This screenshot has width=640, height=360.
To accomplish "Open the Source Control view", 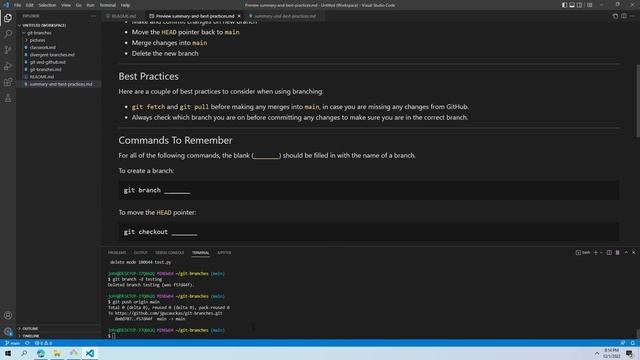I will pyautogui.click(x=8, y=50).
